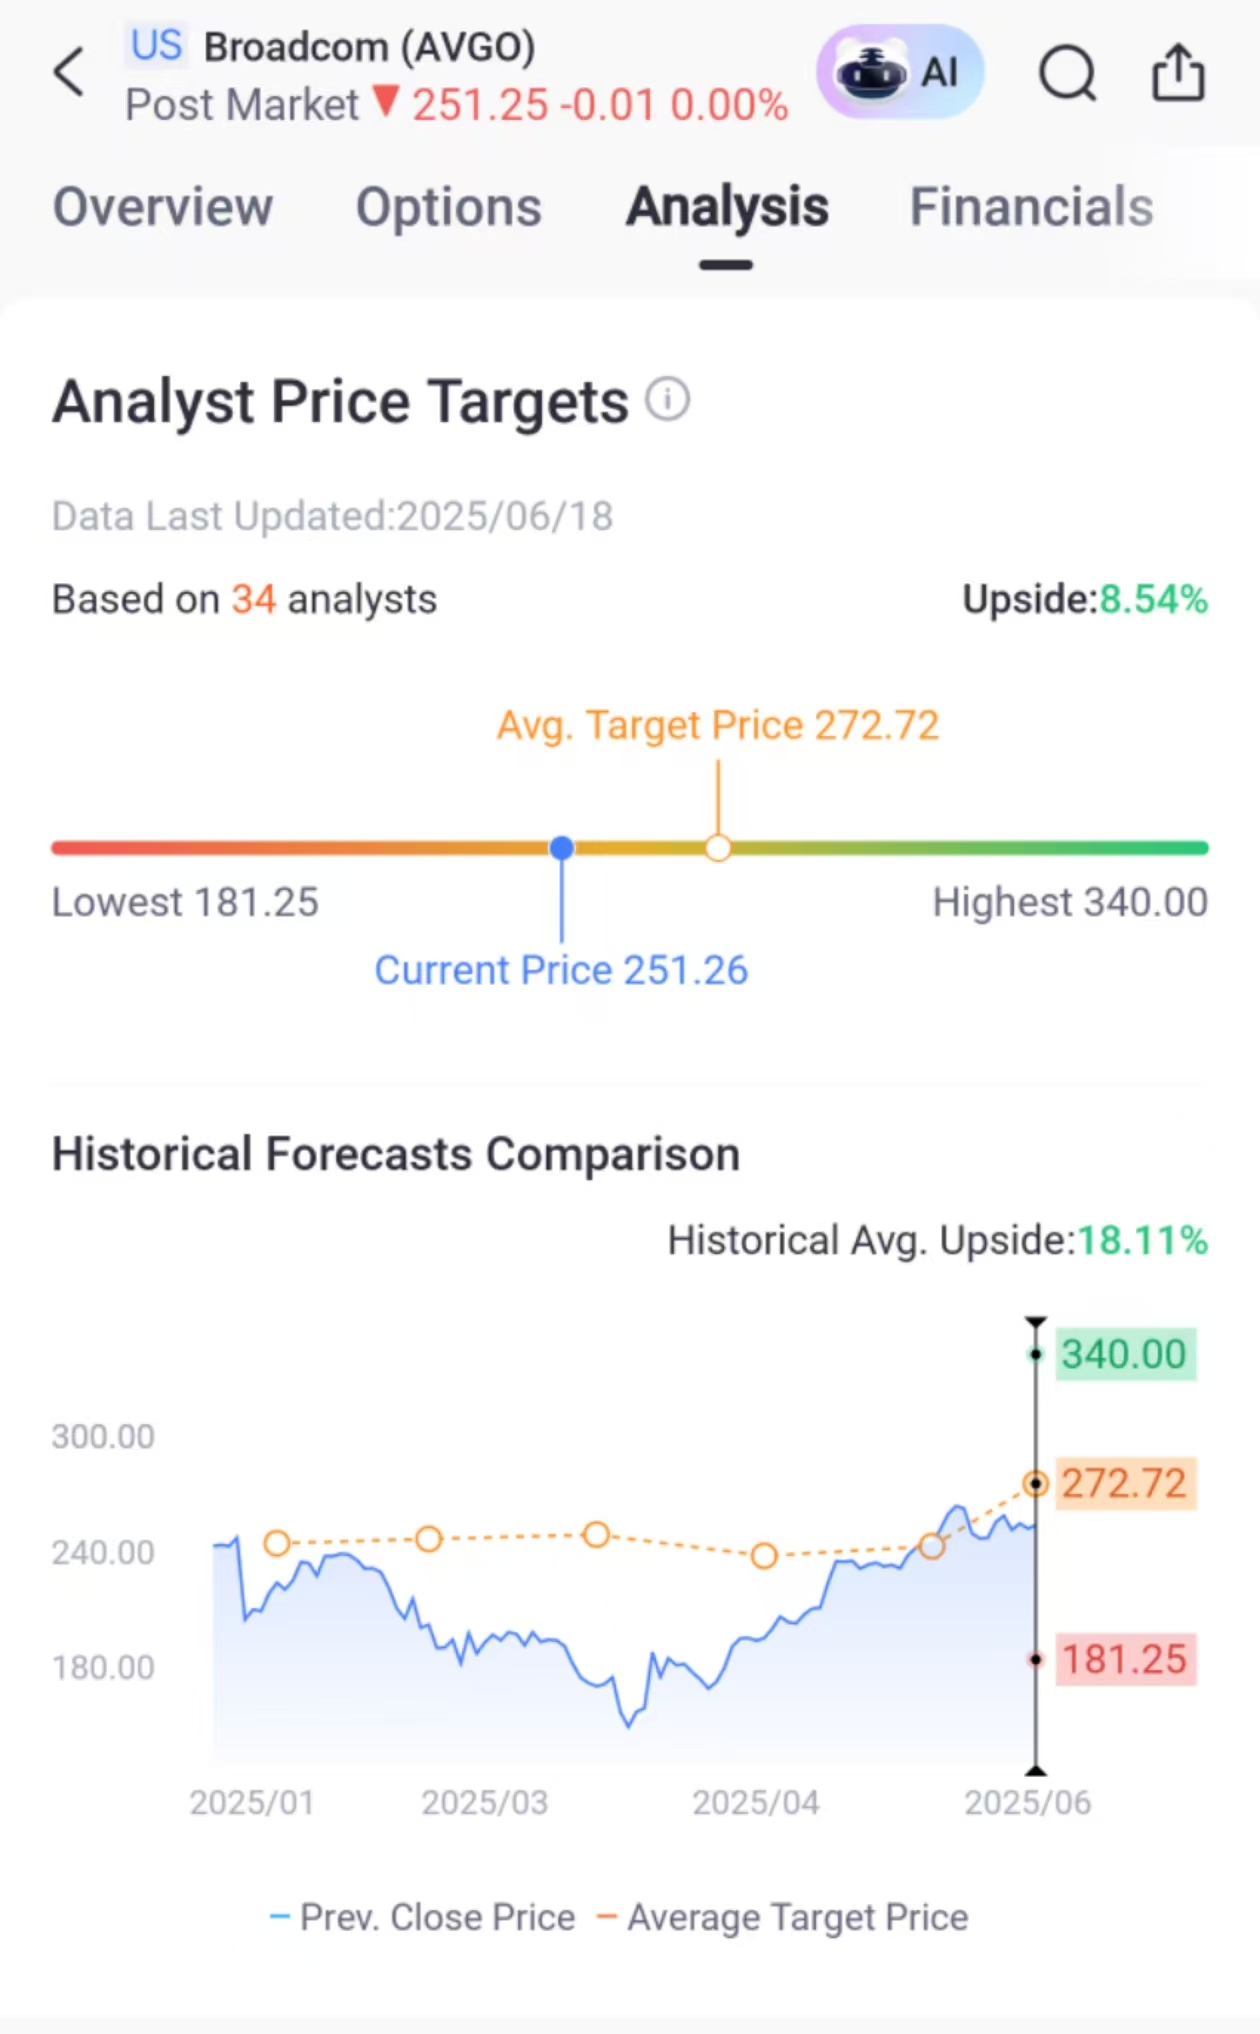The image size is (1260, 2034).
Task: Select the Analysis tab
Action: (727, 207)
